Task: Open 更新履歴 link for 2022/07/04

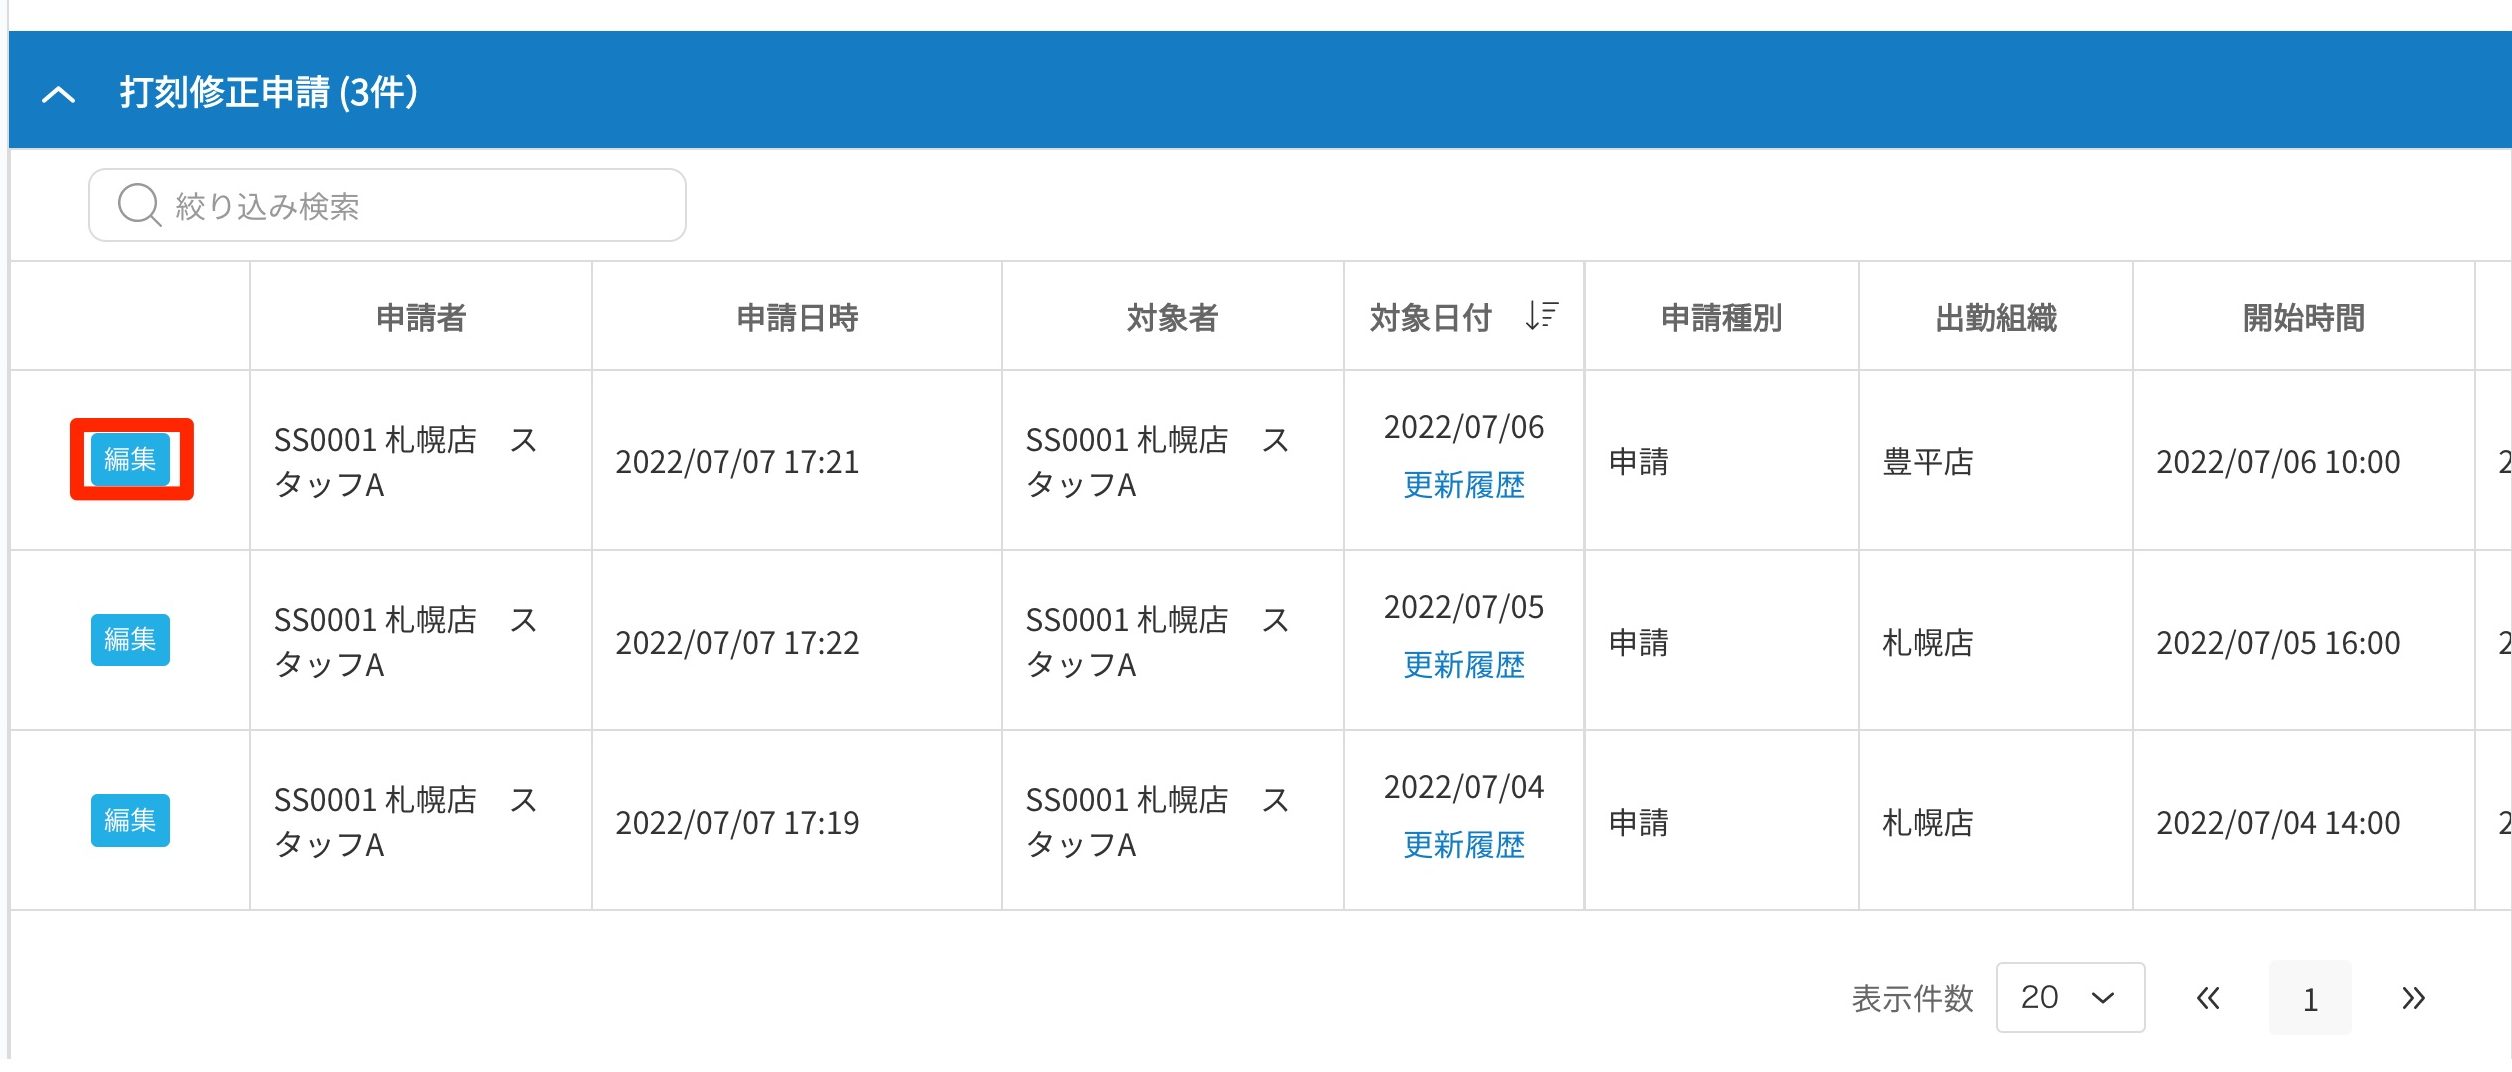Action: pyautogui.click(x=1464, y=846)
